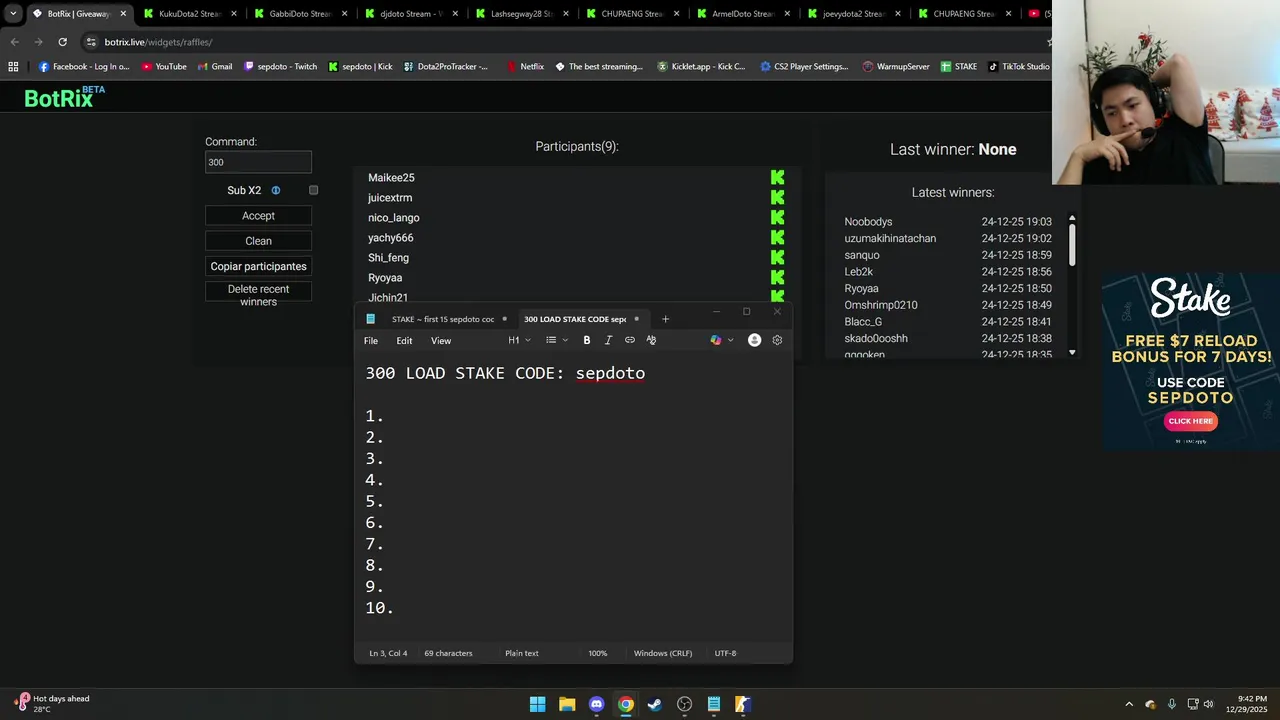
Task: Open the H1 heading dropdown
Action: coord(519,340)
